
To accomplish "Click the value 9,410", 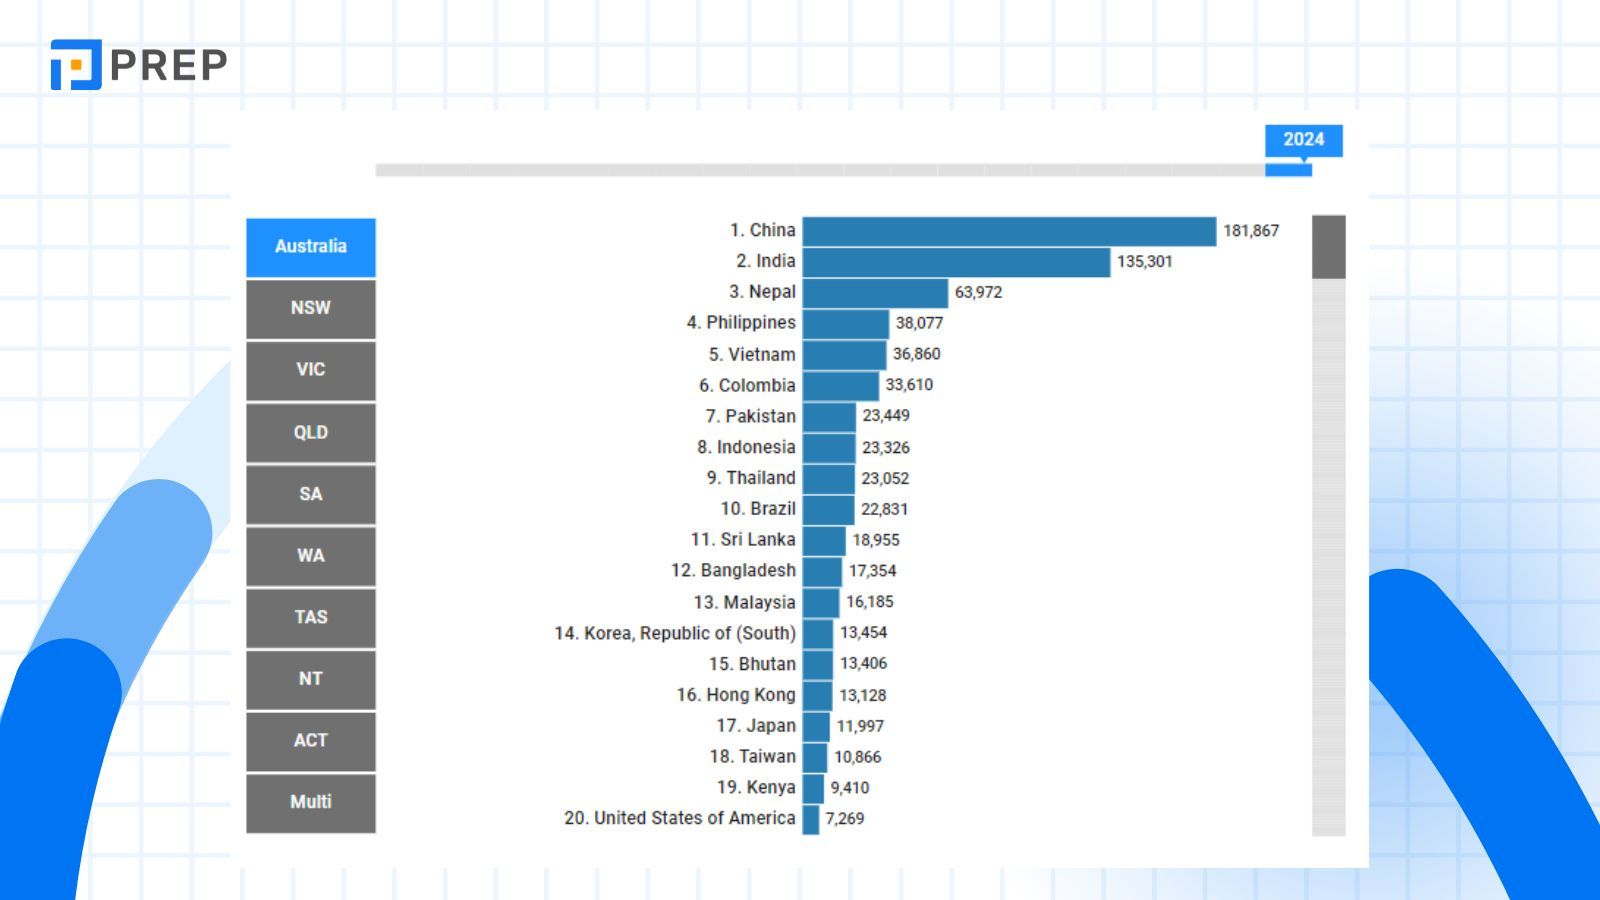I will (850, 788).
